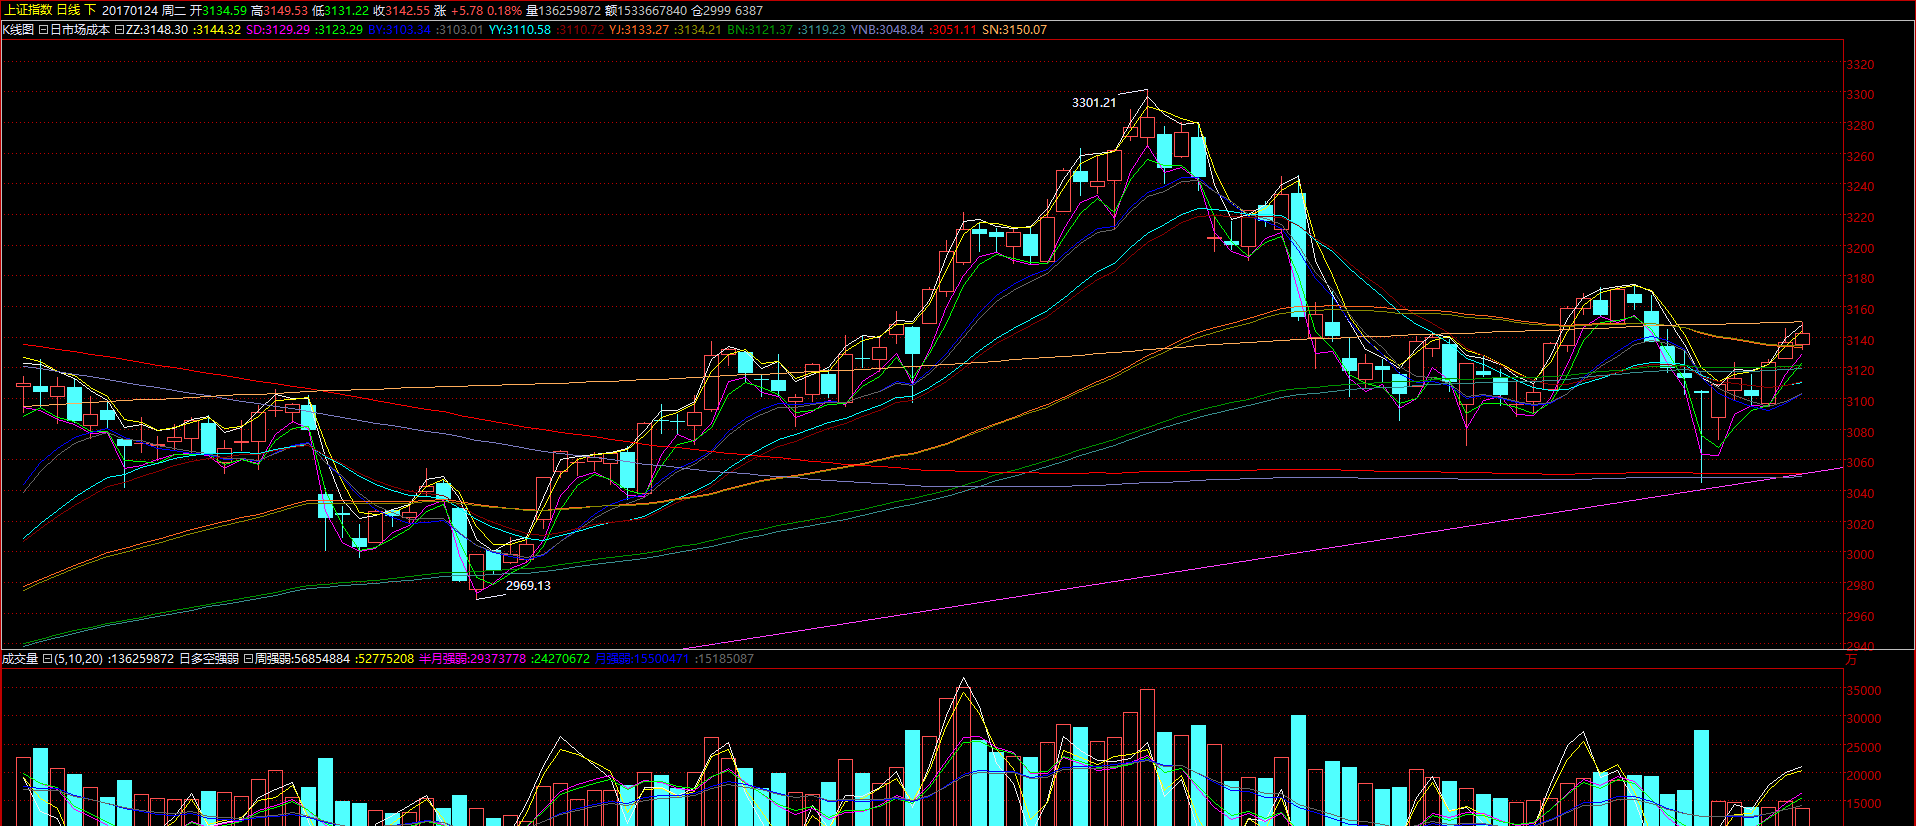Click the BN:3121.37 value
The image size is (1916, 826).
760,30
